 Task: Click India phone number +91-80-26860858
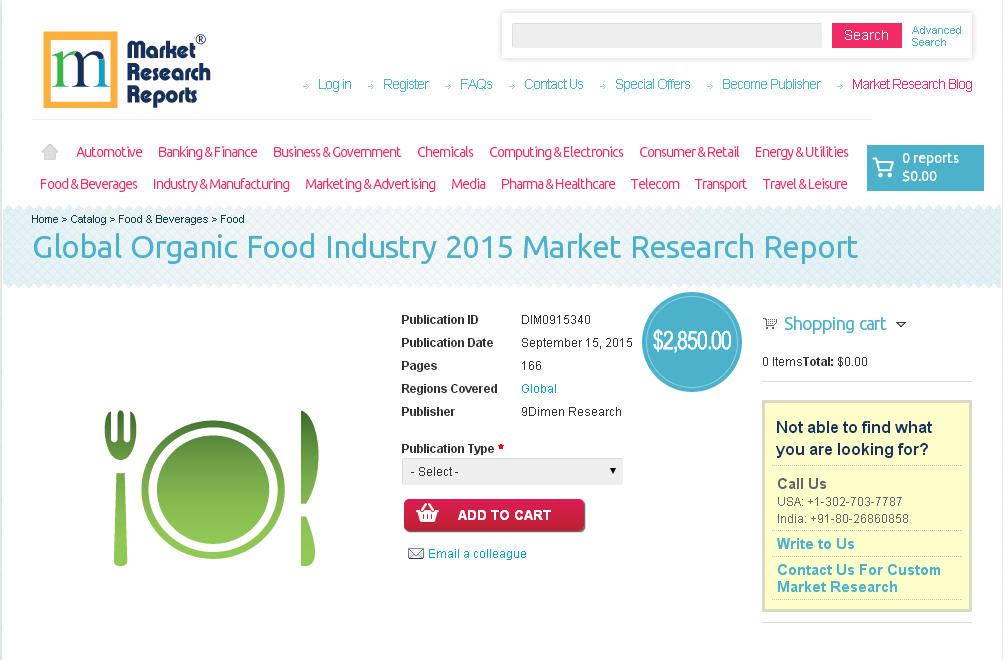(x=859, y=519)
